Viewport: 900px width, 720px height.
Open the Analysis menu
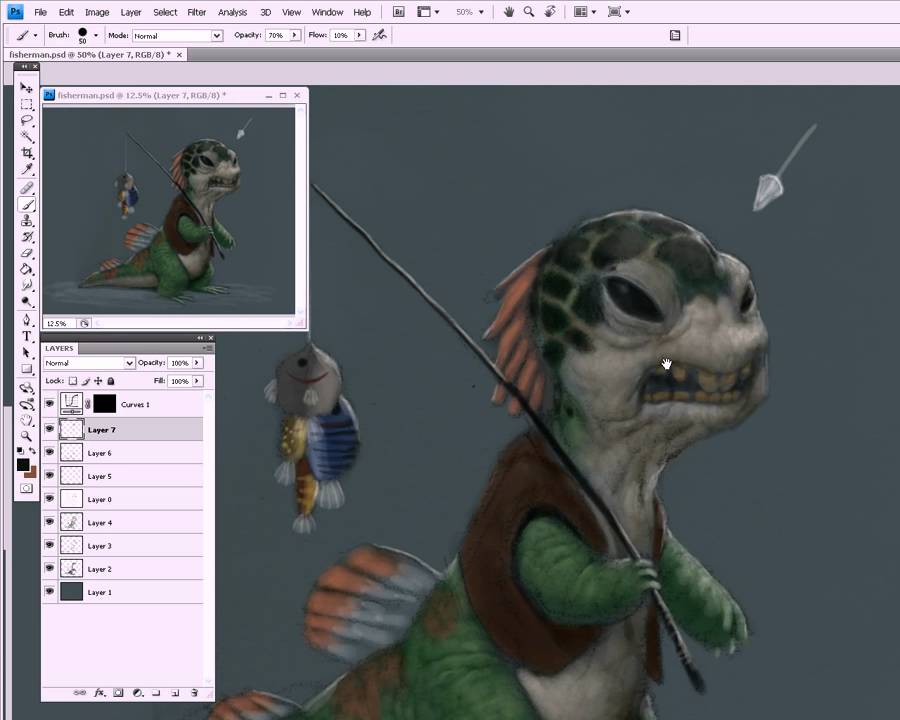(232, 12)
